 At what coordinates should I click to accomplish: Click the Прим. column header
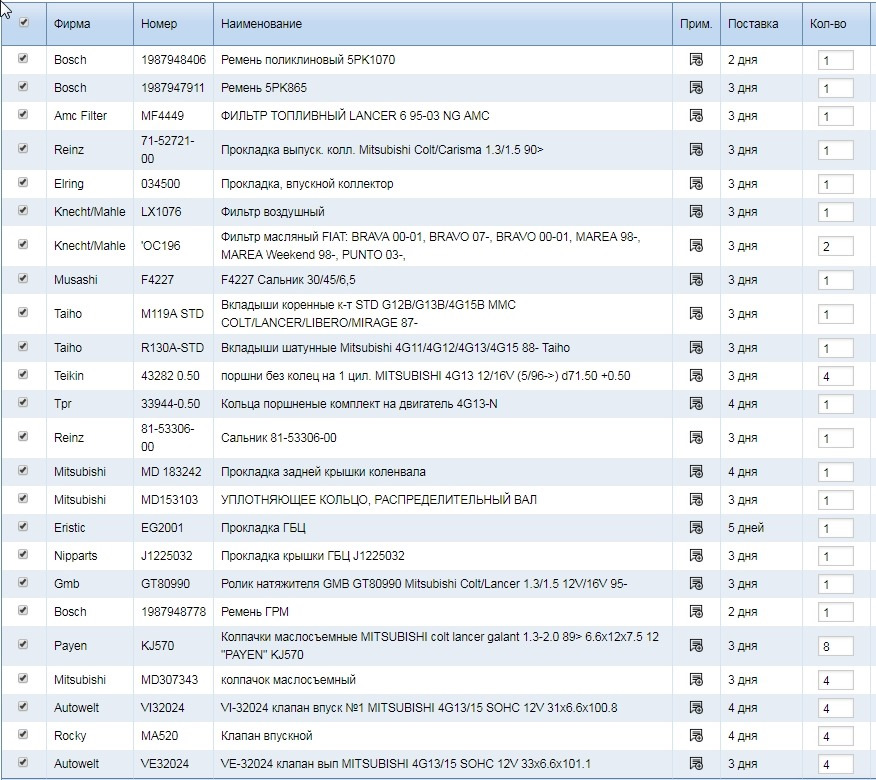696,24
